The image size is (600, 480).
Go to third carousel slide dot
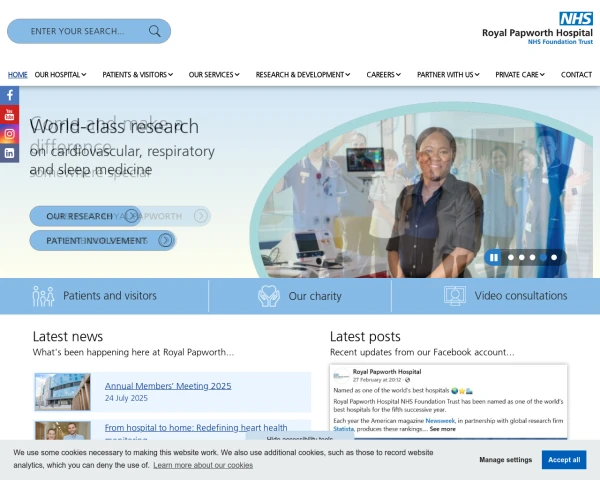532,258
